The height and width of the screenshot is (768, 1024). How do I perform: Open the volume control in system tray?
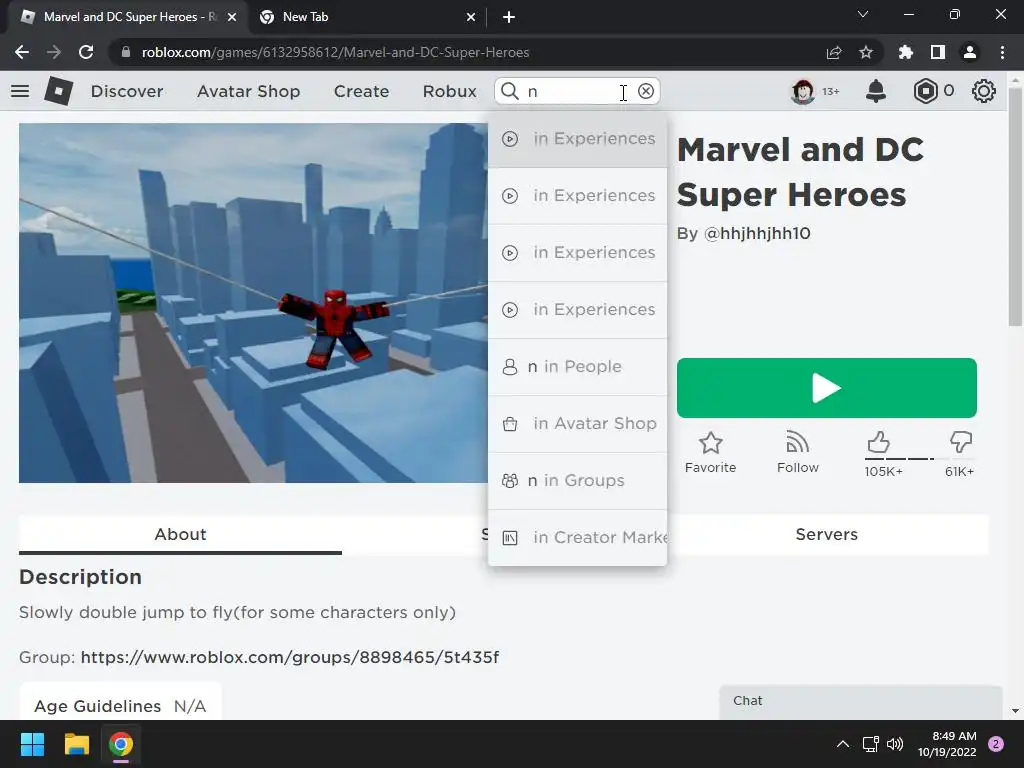click(x=895, y=744)
